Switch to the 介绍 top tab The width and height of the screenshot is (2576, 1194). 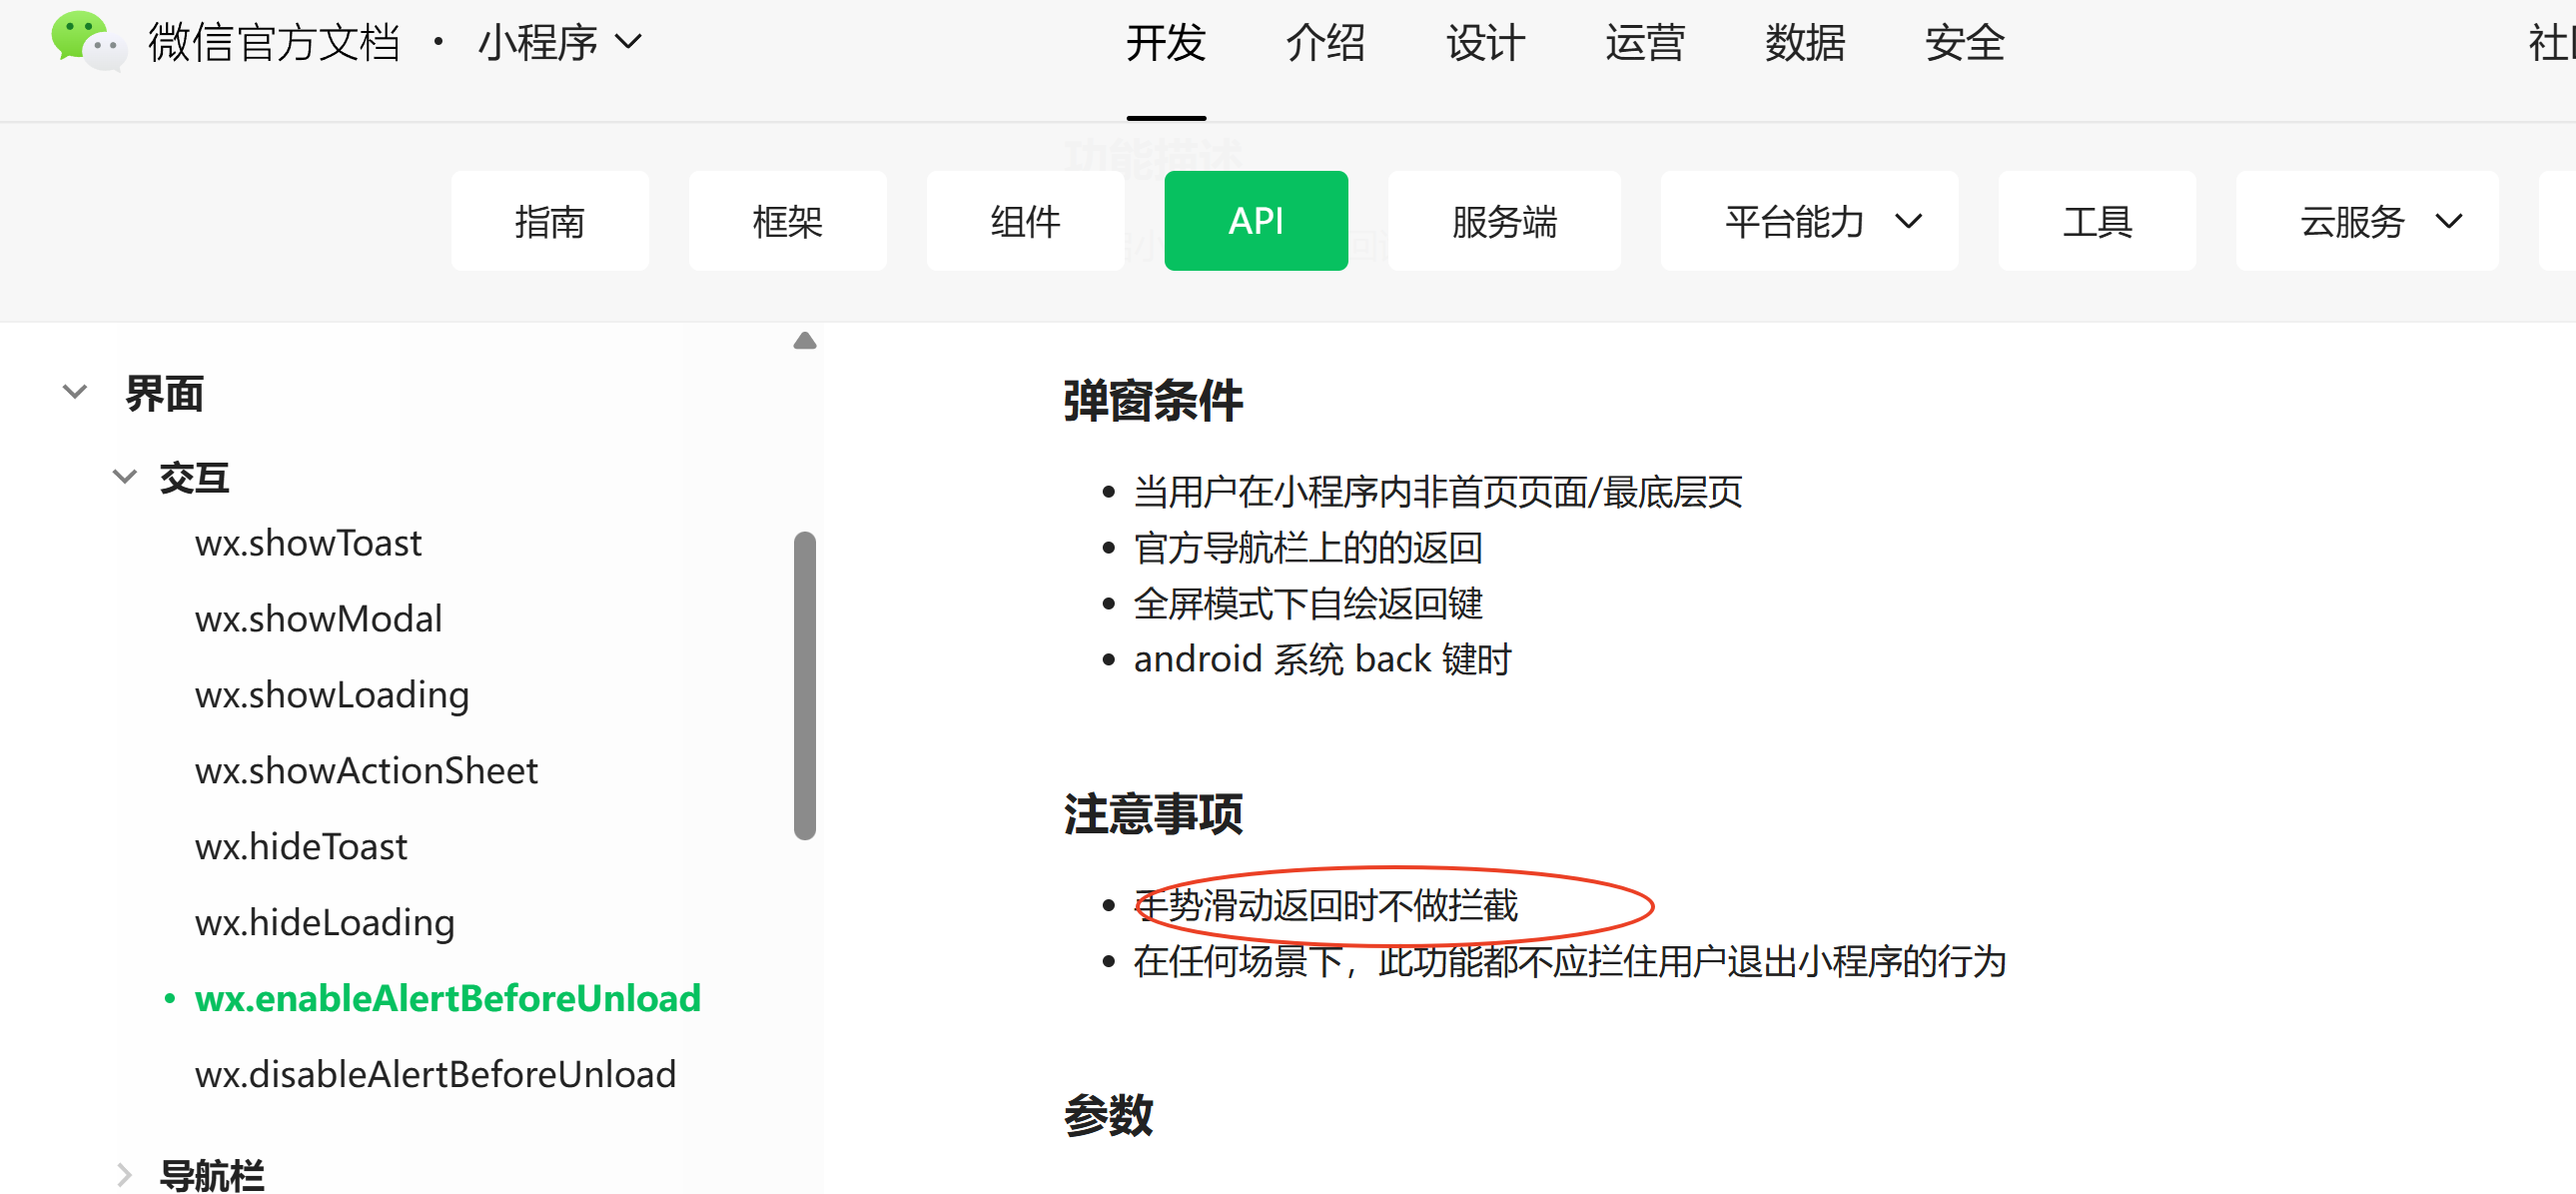pyautogui.click(x=1325, y=43)
